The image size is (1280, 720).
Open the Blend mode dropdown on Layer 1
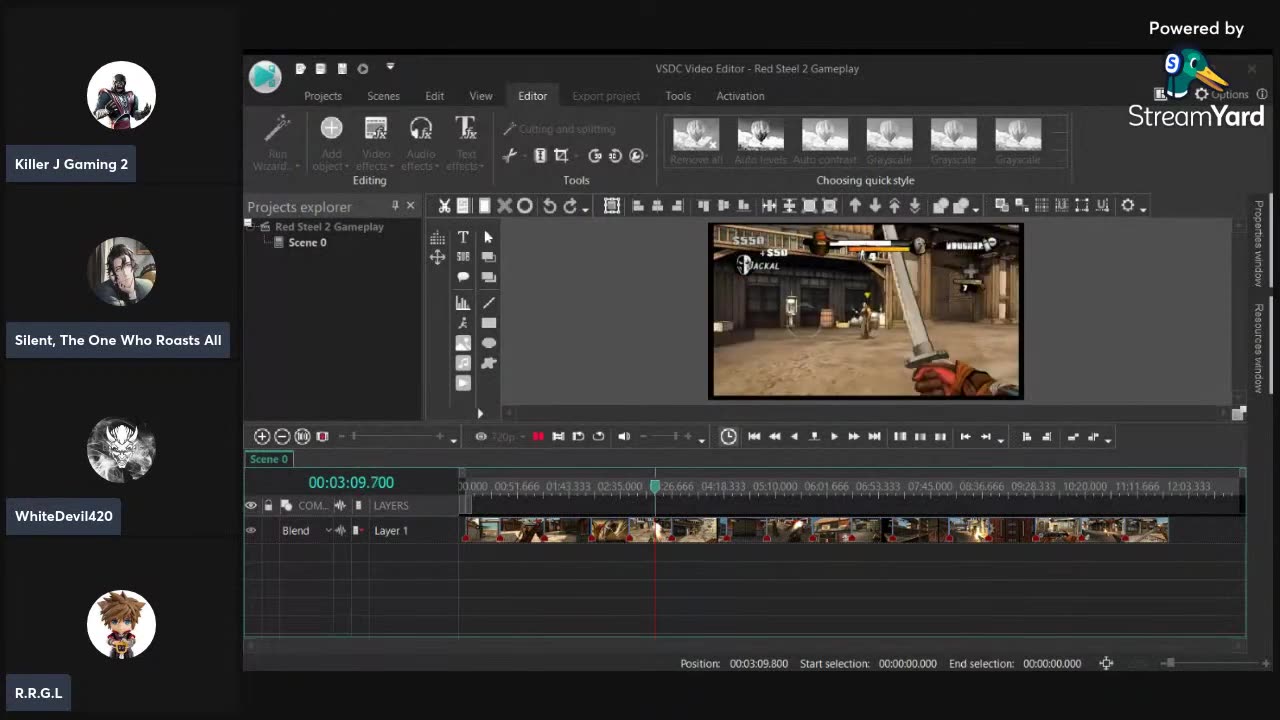pos(328,531)
